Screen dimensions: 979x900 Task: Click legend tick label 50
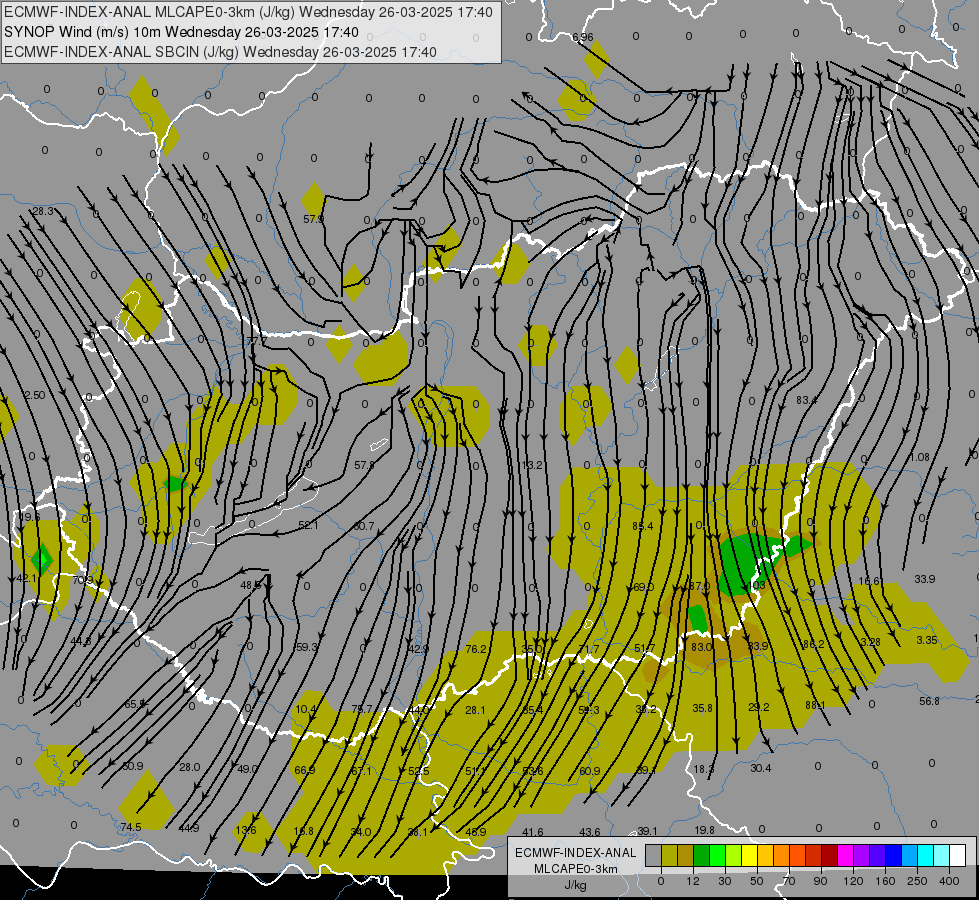[x=756, y=881]
